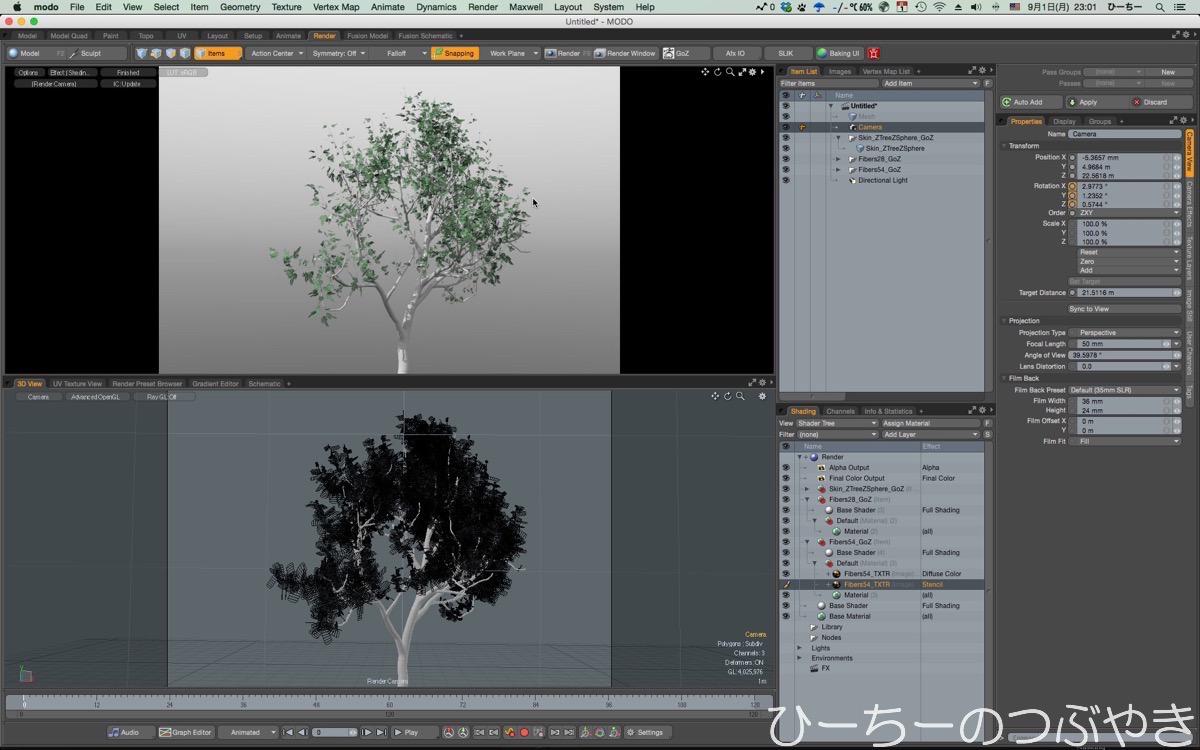The height and width of the screenshot is (750, 1200).
Task: Open the Graph Editor
Action: [186, 732]
